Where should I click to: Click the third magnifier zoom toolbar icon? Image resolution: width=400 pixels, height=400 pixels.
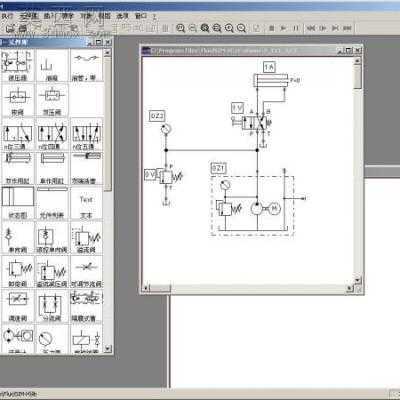pos(205,28)
